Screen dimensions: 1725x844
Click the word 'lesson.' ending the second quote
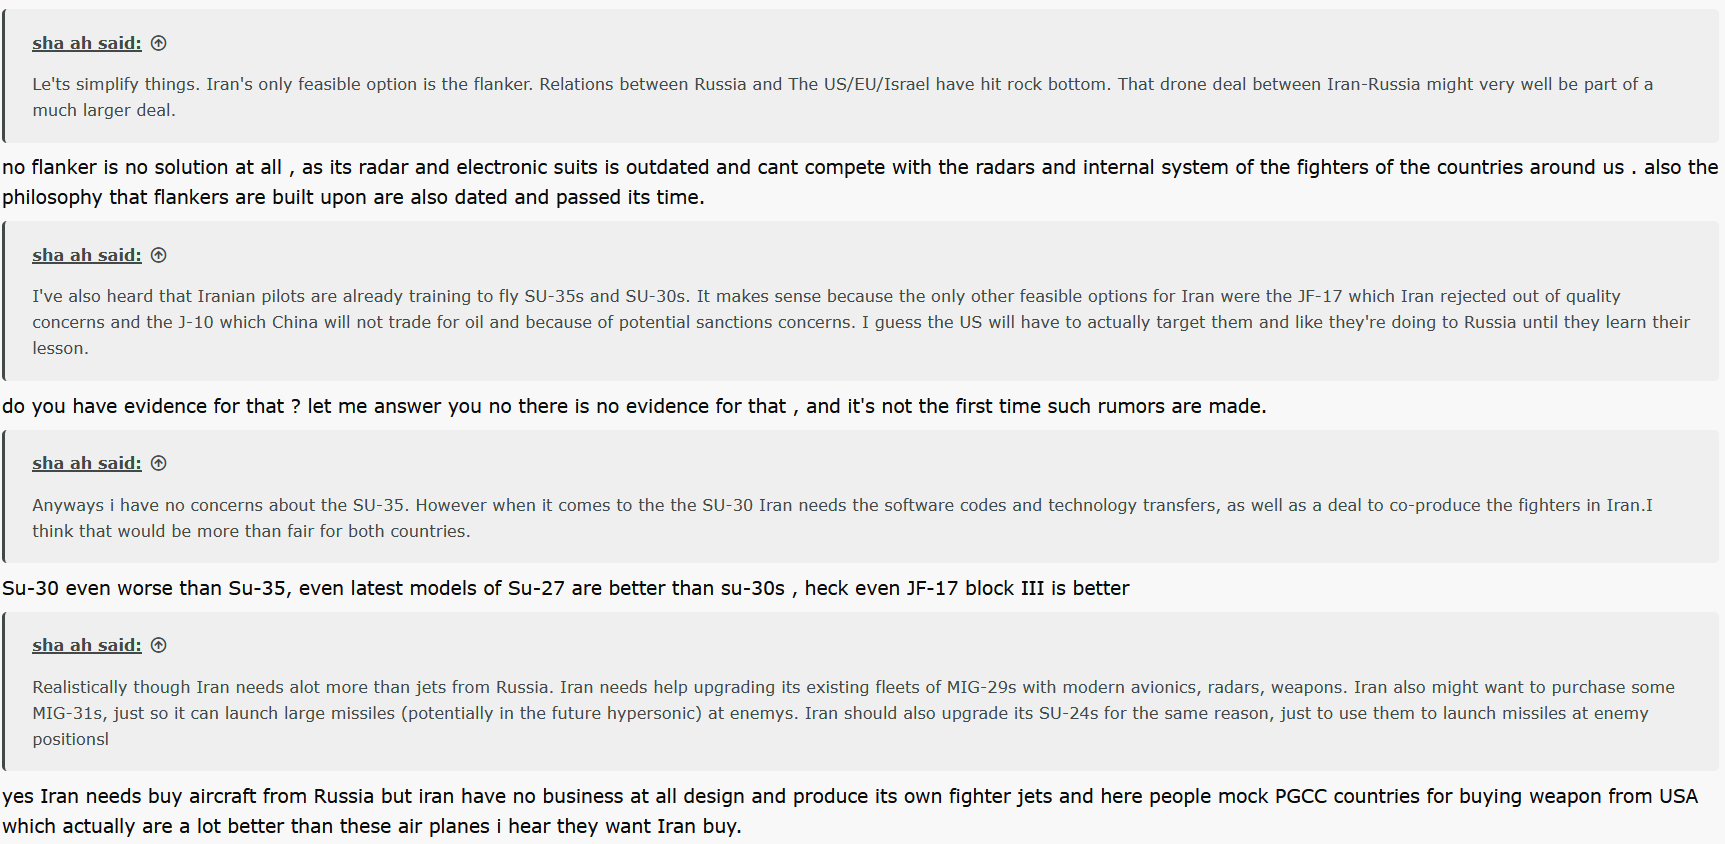click(x=60, y=348)
